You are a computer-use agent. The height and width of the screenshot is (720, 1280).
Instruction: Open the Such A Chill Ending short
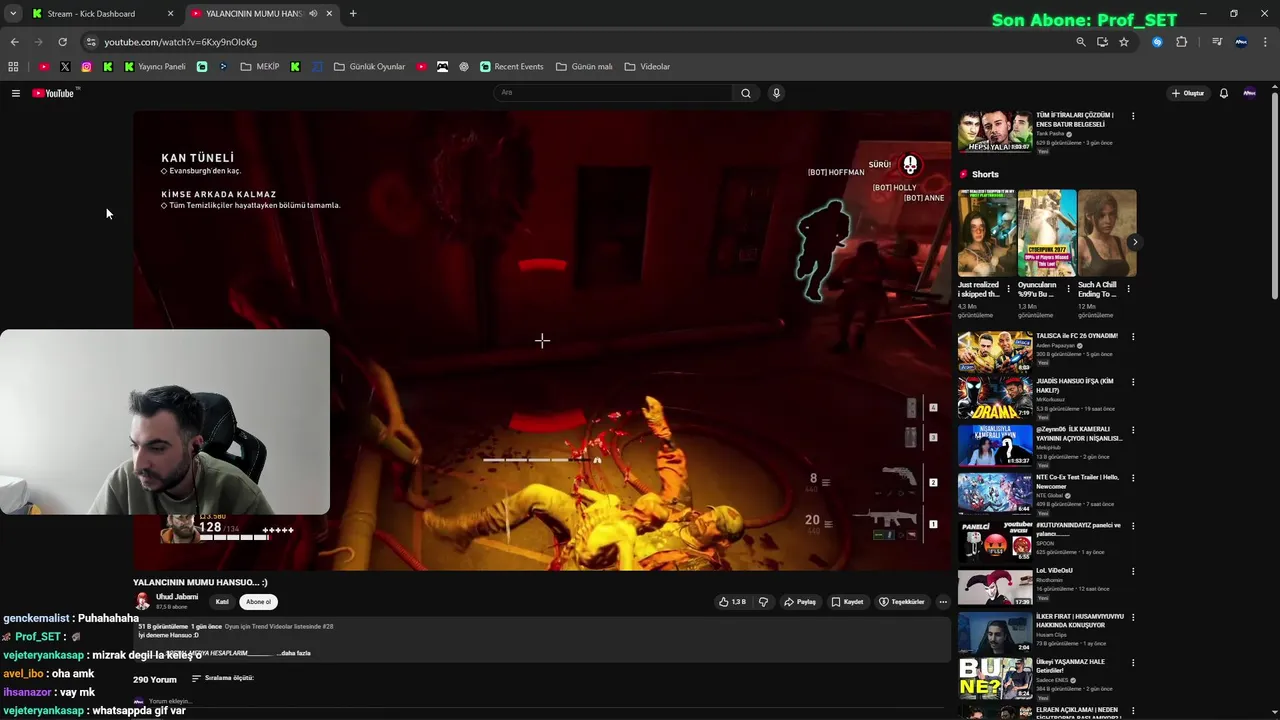1107,233
